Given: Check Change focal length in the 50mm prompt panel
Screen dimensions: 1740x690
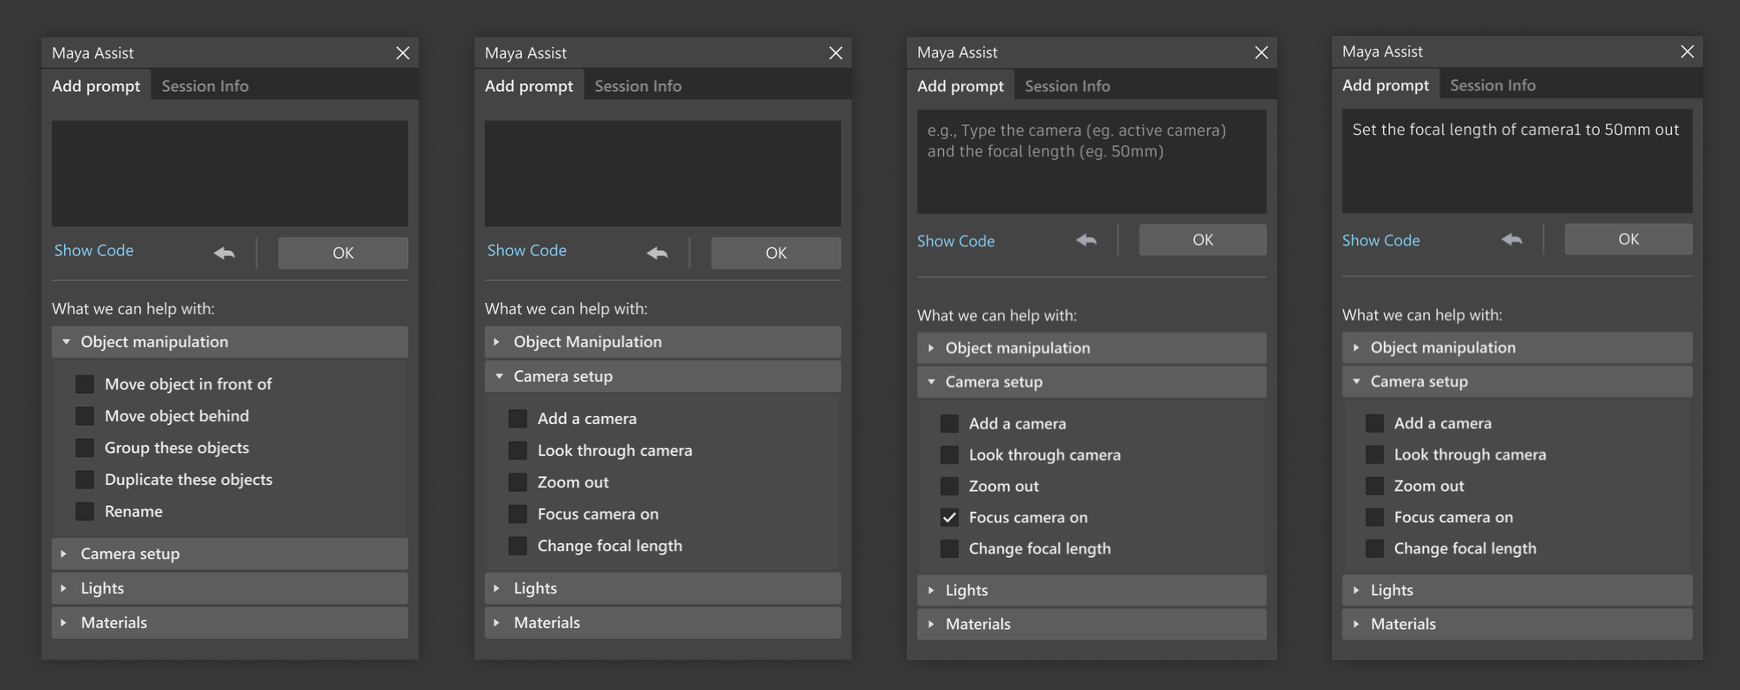Looking at the screenshot, I should (1375, 548).
